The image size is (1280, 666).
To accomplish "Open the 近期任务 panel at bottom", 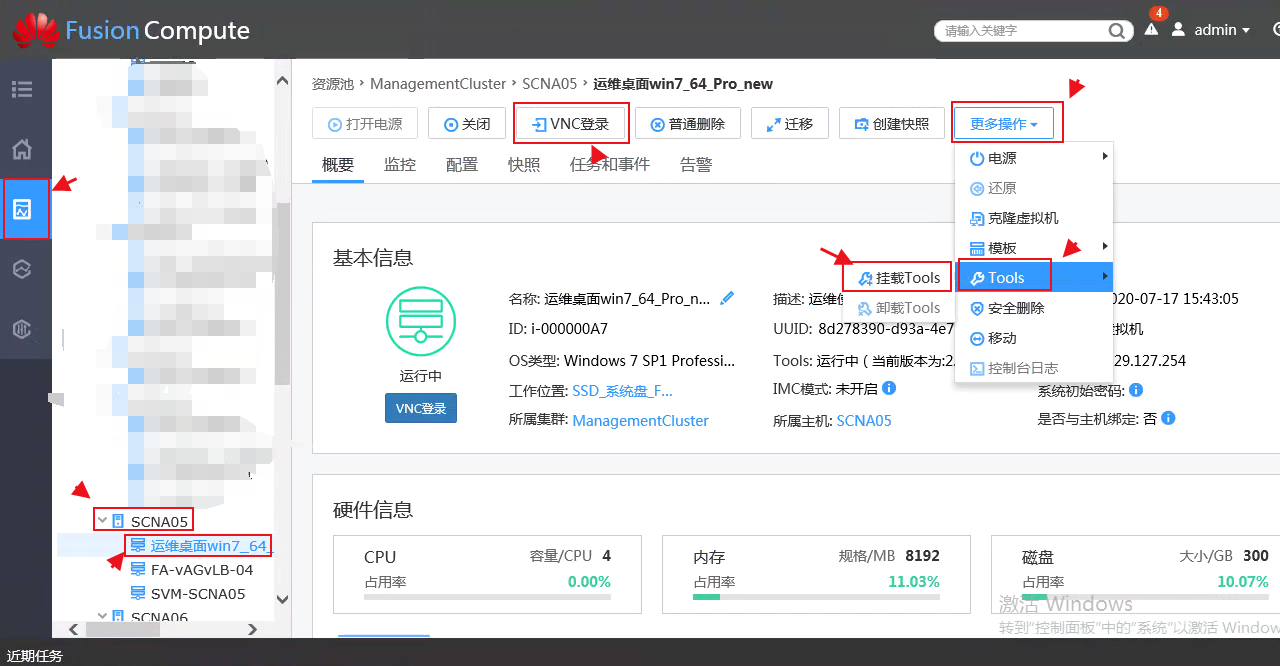I will (x=35, y=656).
